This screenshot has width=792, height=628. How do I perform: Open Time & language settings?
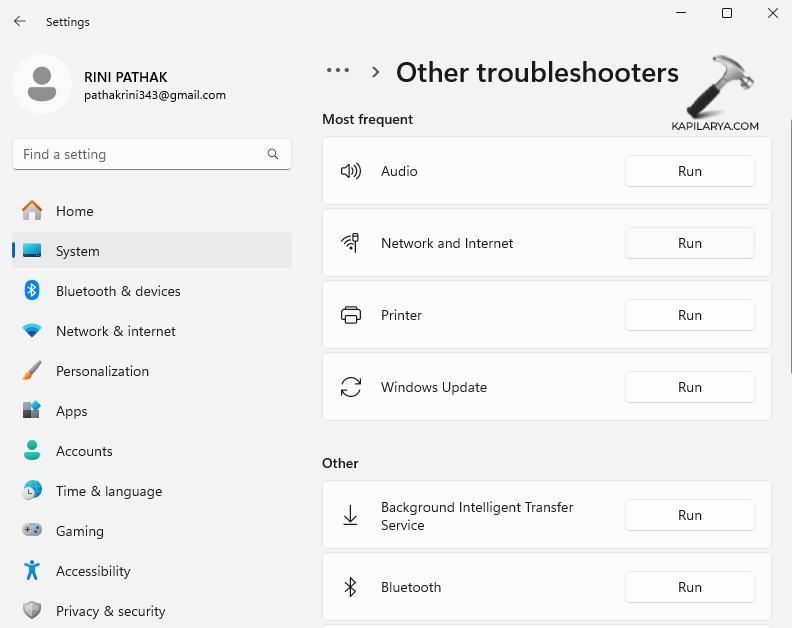(x=108, y=491)
